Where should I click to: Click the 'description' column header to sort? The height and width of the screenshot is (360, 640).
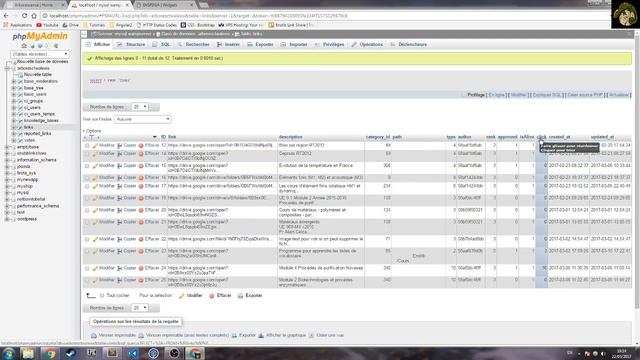[291, 137]
